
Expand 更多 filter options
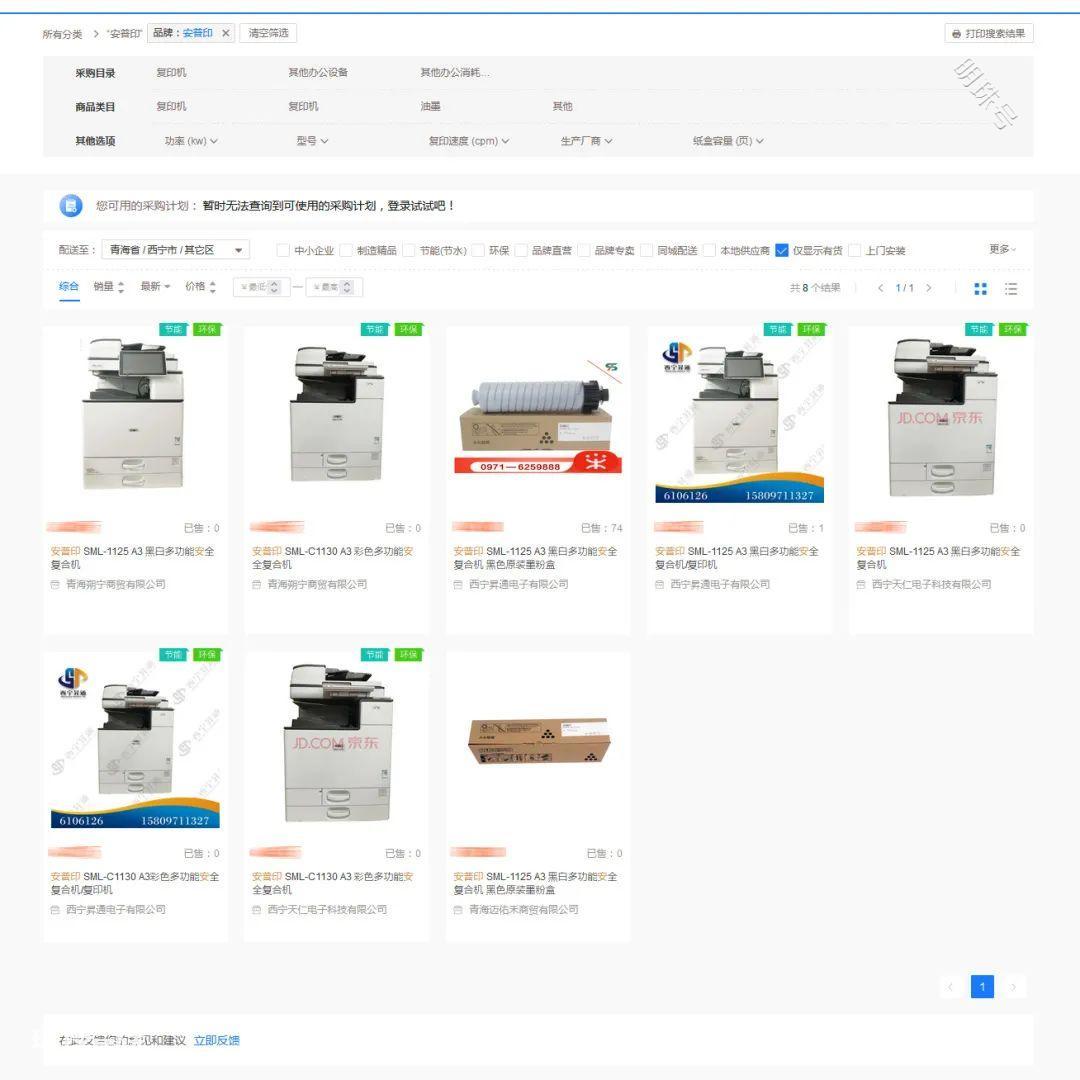(1002, 249)
